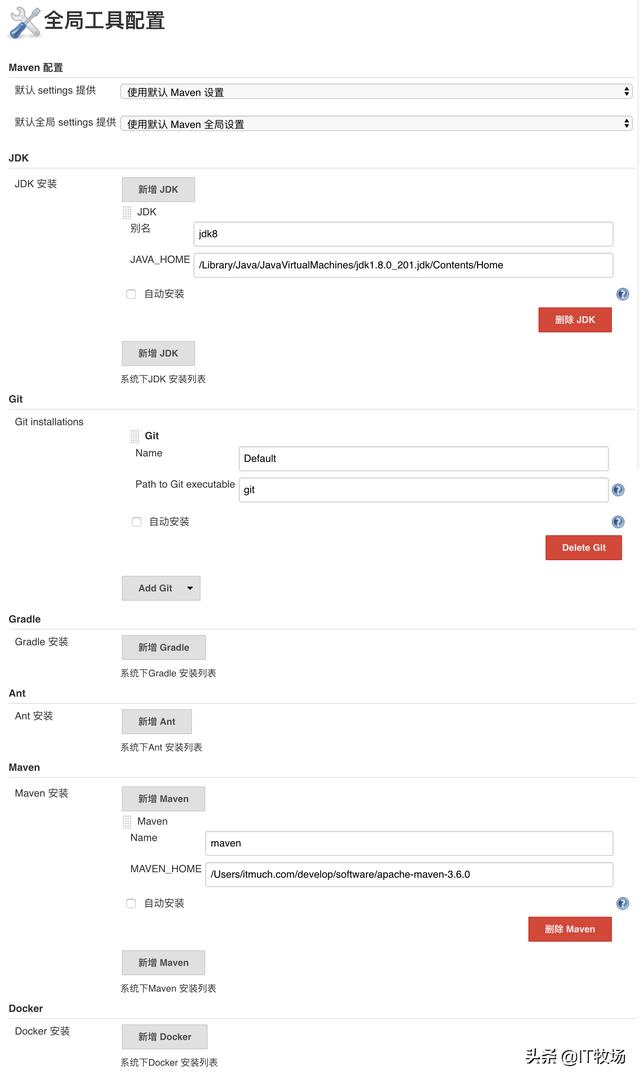This screenshot has height=1079, width=640.
Task: Click the help icon beside JDK 自动安装
Action: click(x=622, y=295)
